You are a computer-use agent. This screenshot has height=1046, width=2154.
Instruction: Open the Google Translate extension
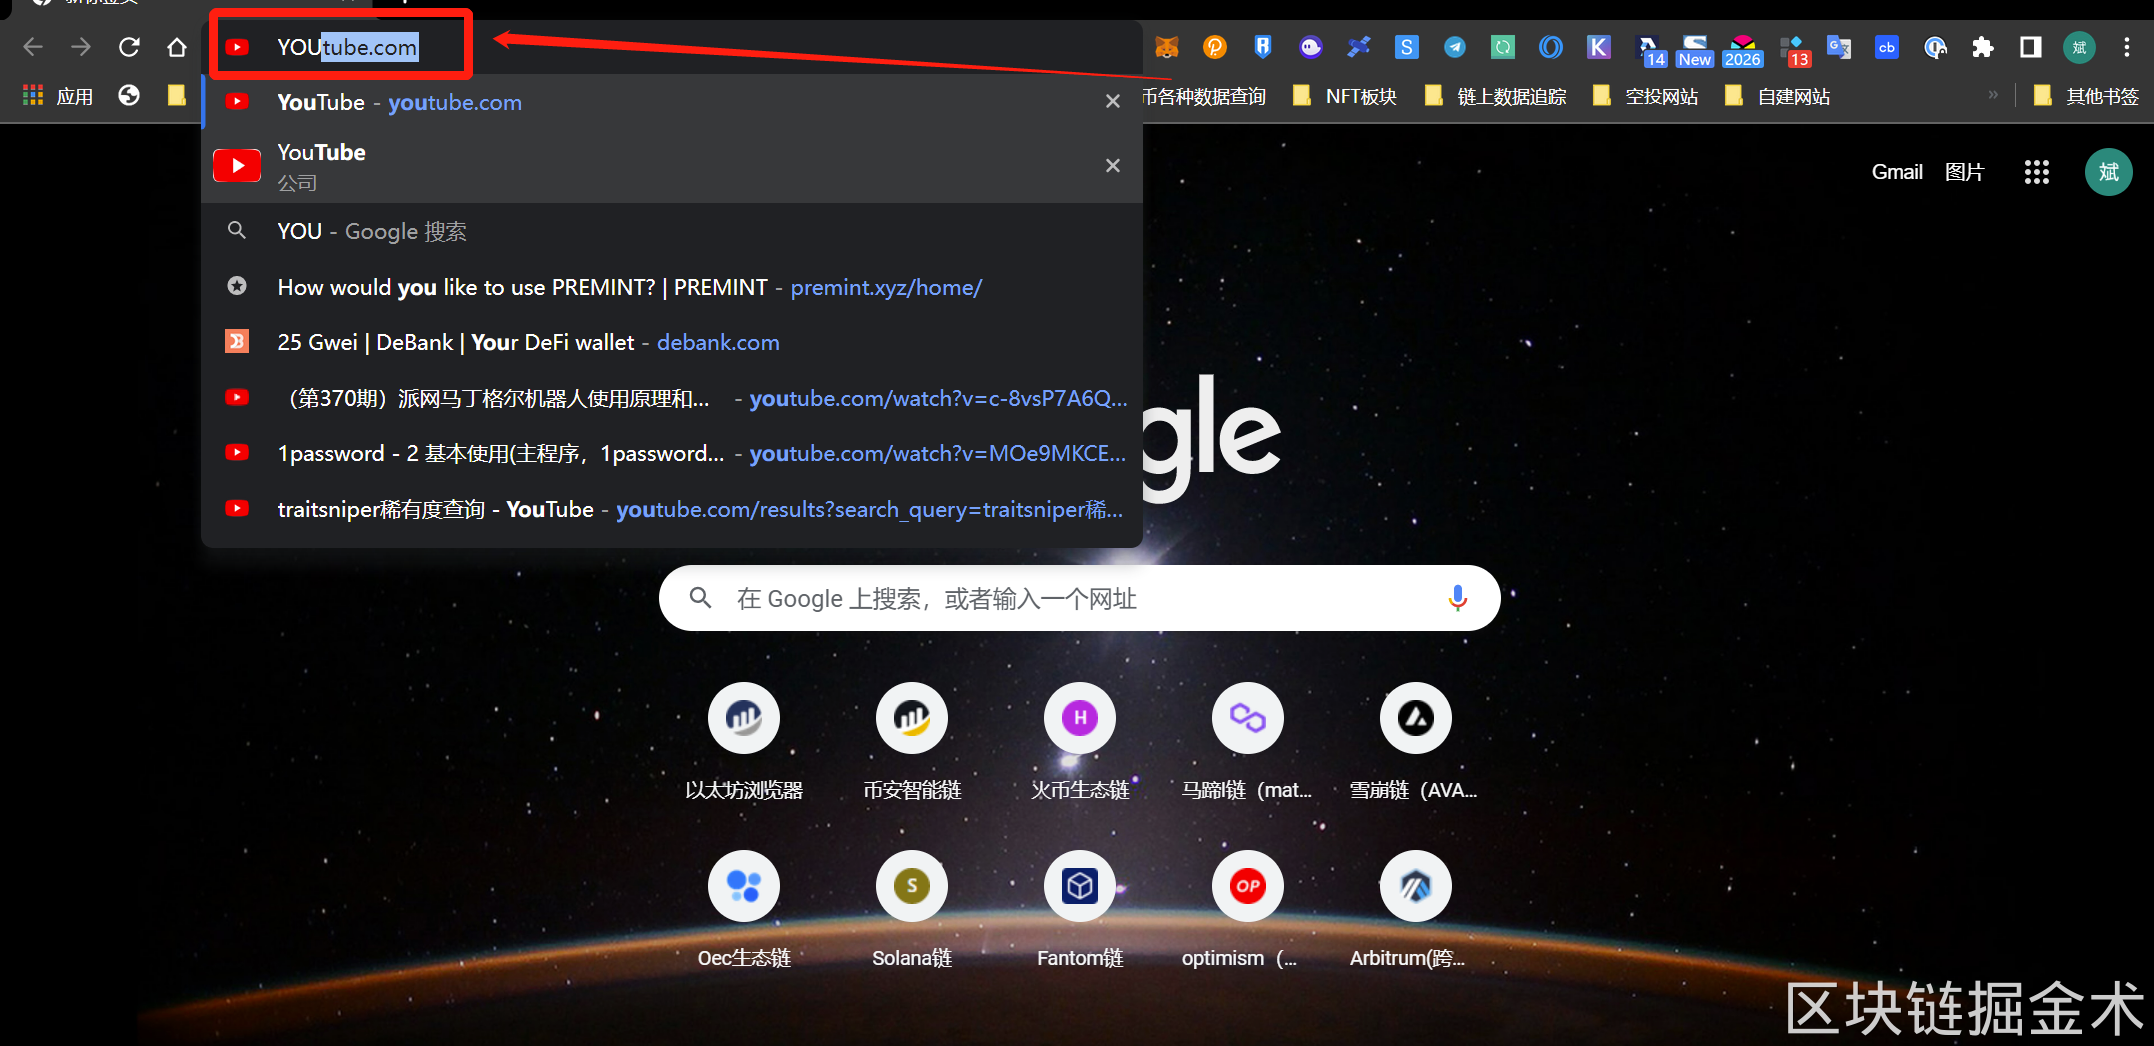click(x=1839, y=47)
